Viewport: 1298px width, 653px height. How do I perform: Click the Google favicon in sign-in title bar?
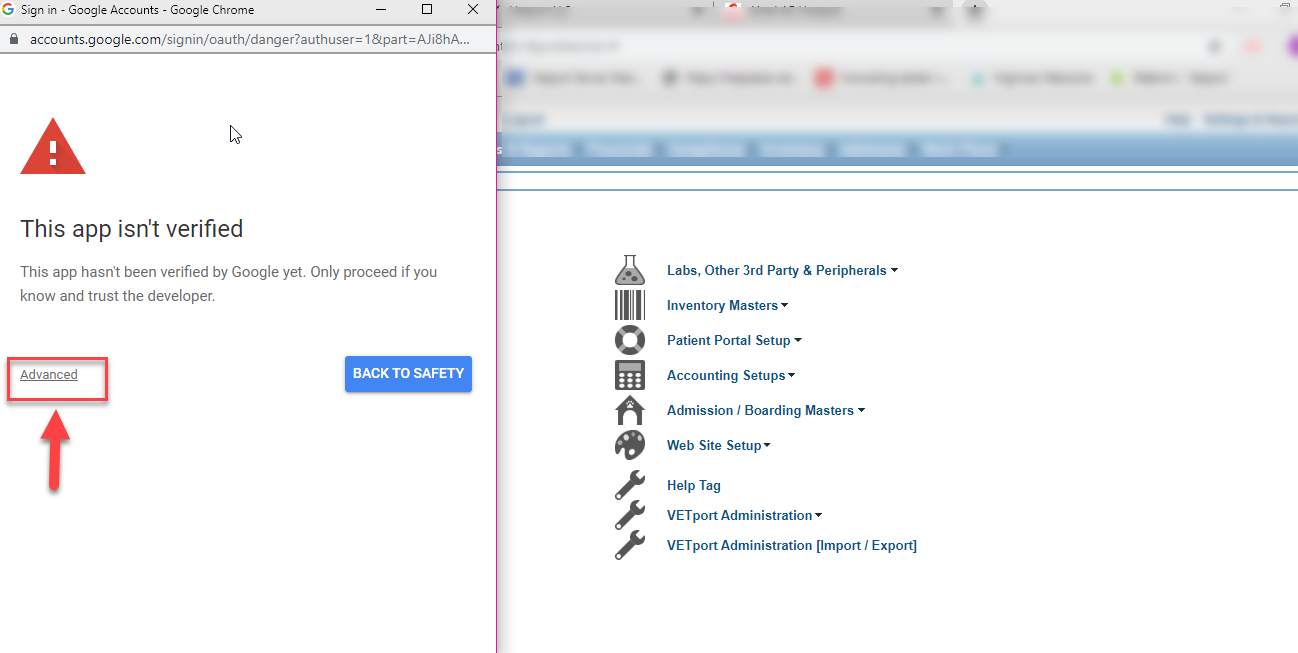pos(8,10)
